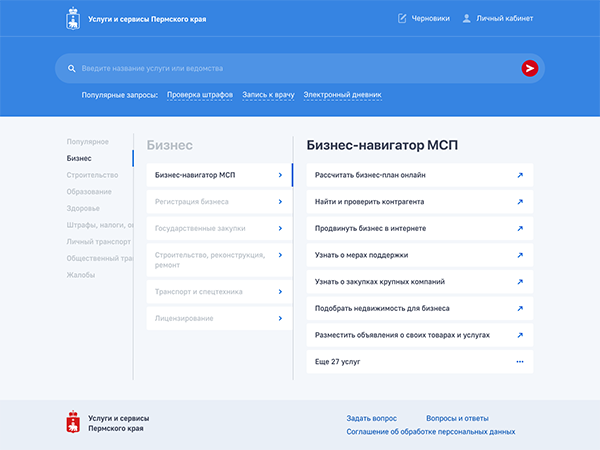Viewport: 600px width, 450px height.
Task: Click the Черновики pencil icon
Action: [x=402, y=18]
